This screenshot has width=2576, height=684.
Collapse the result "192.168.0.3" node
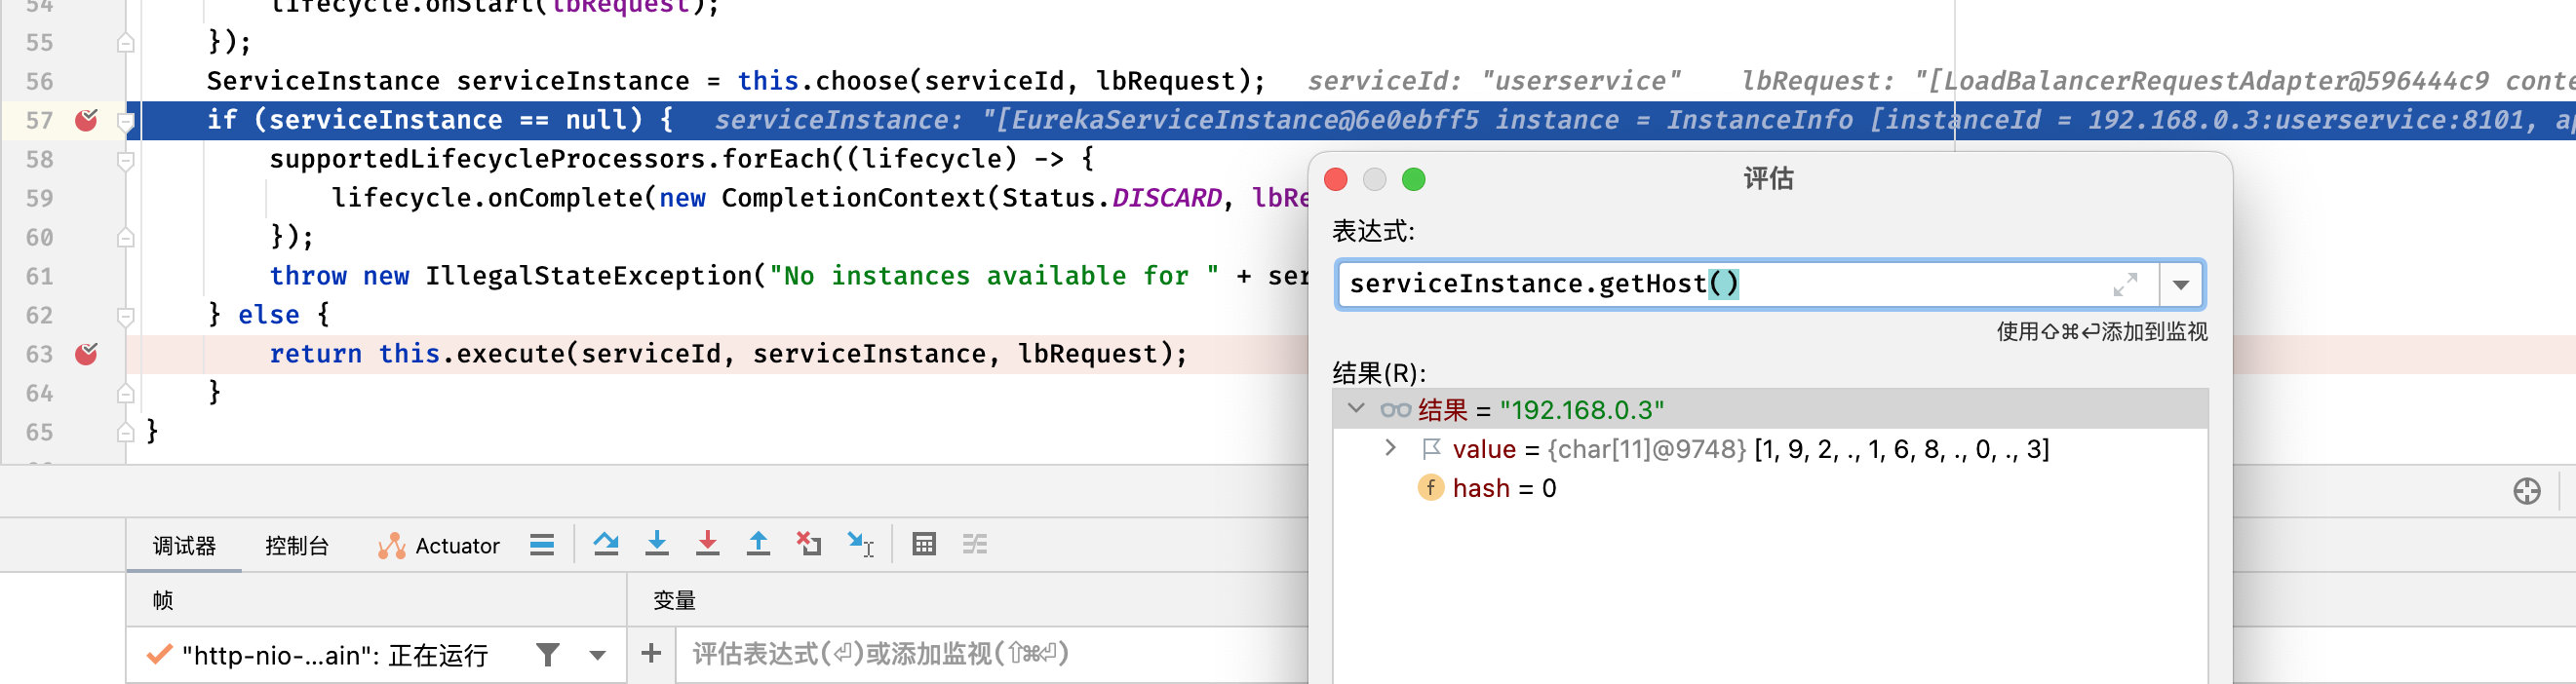pyautogui.click(x=1356, y=408)
